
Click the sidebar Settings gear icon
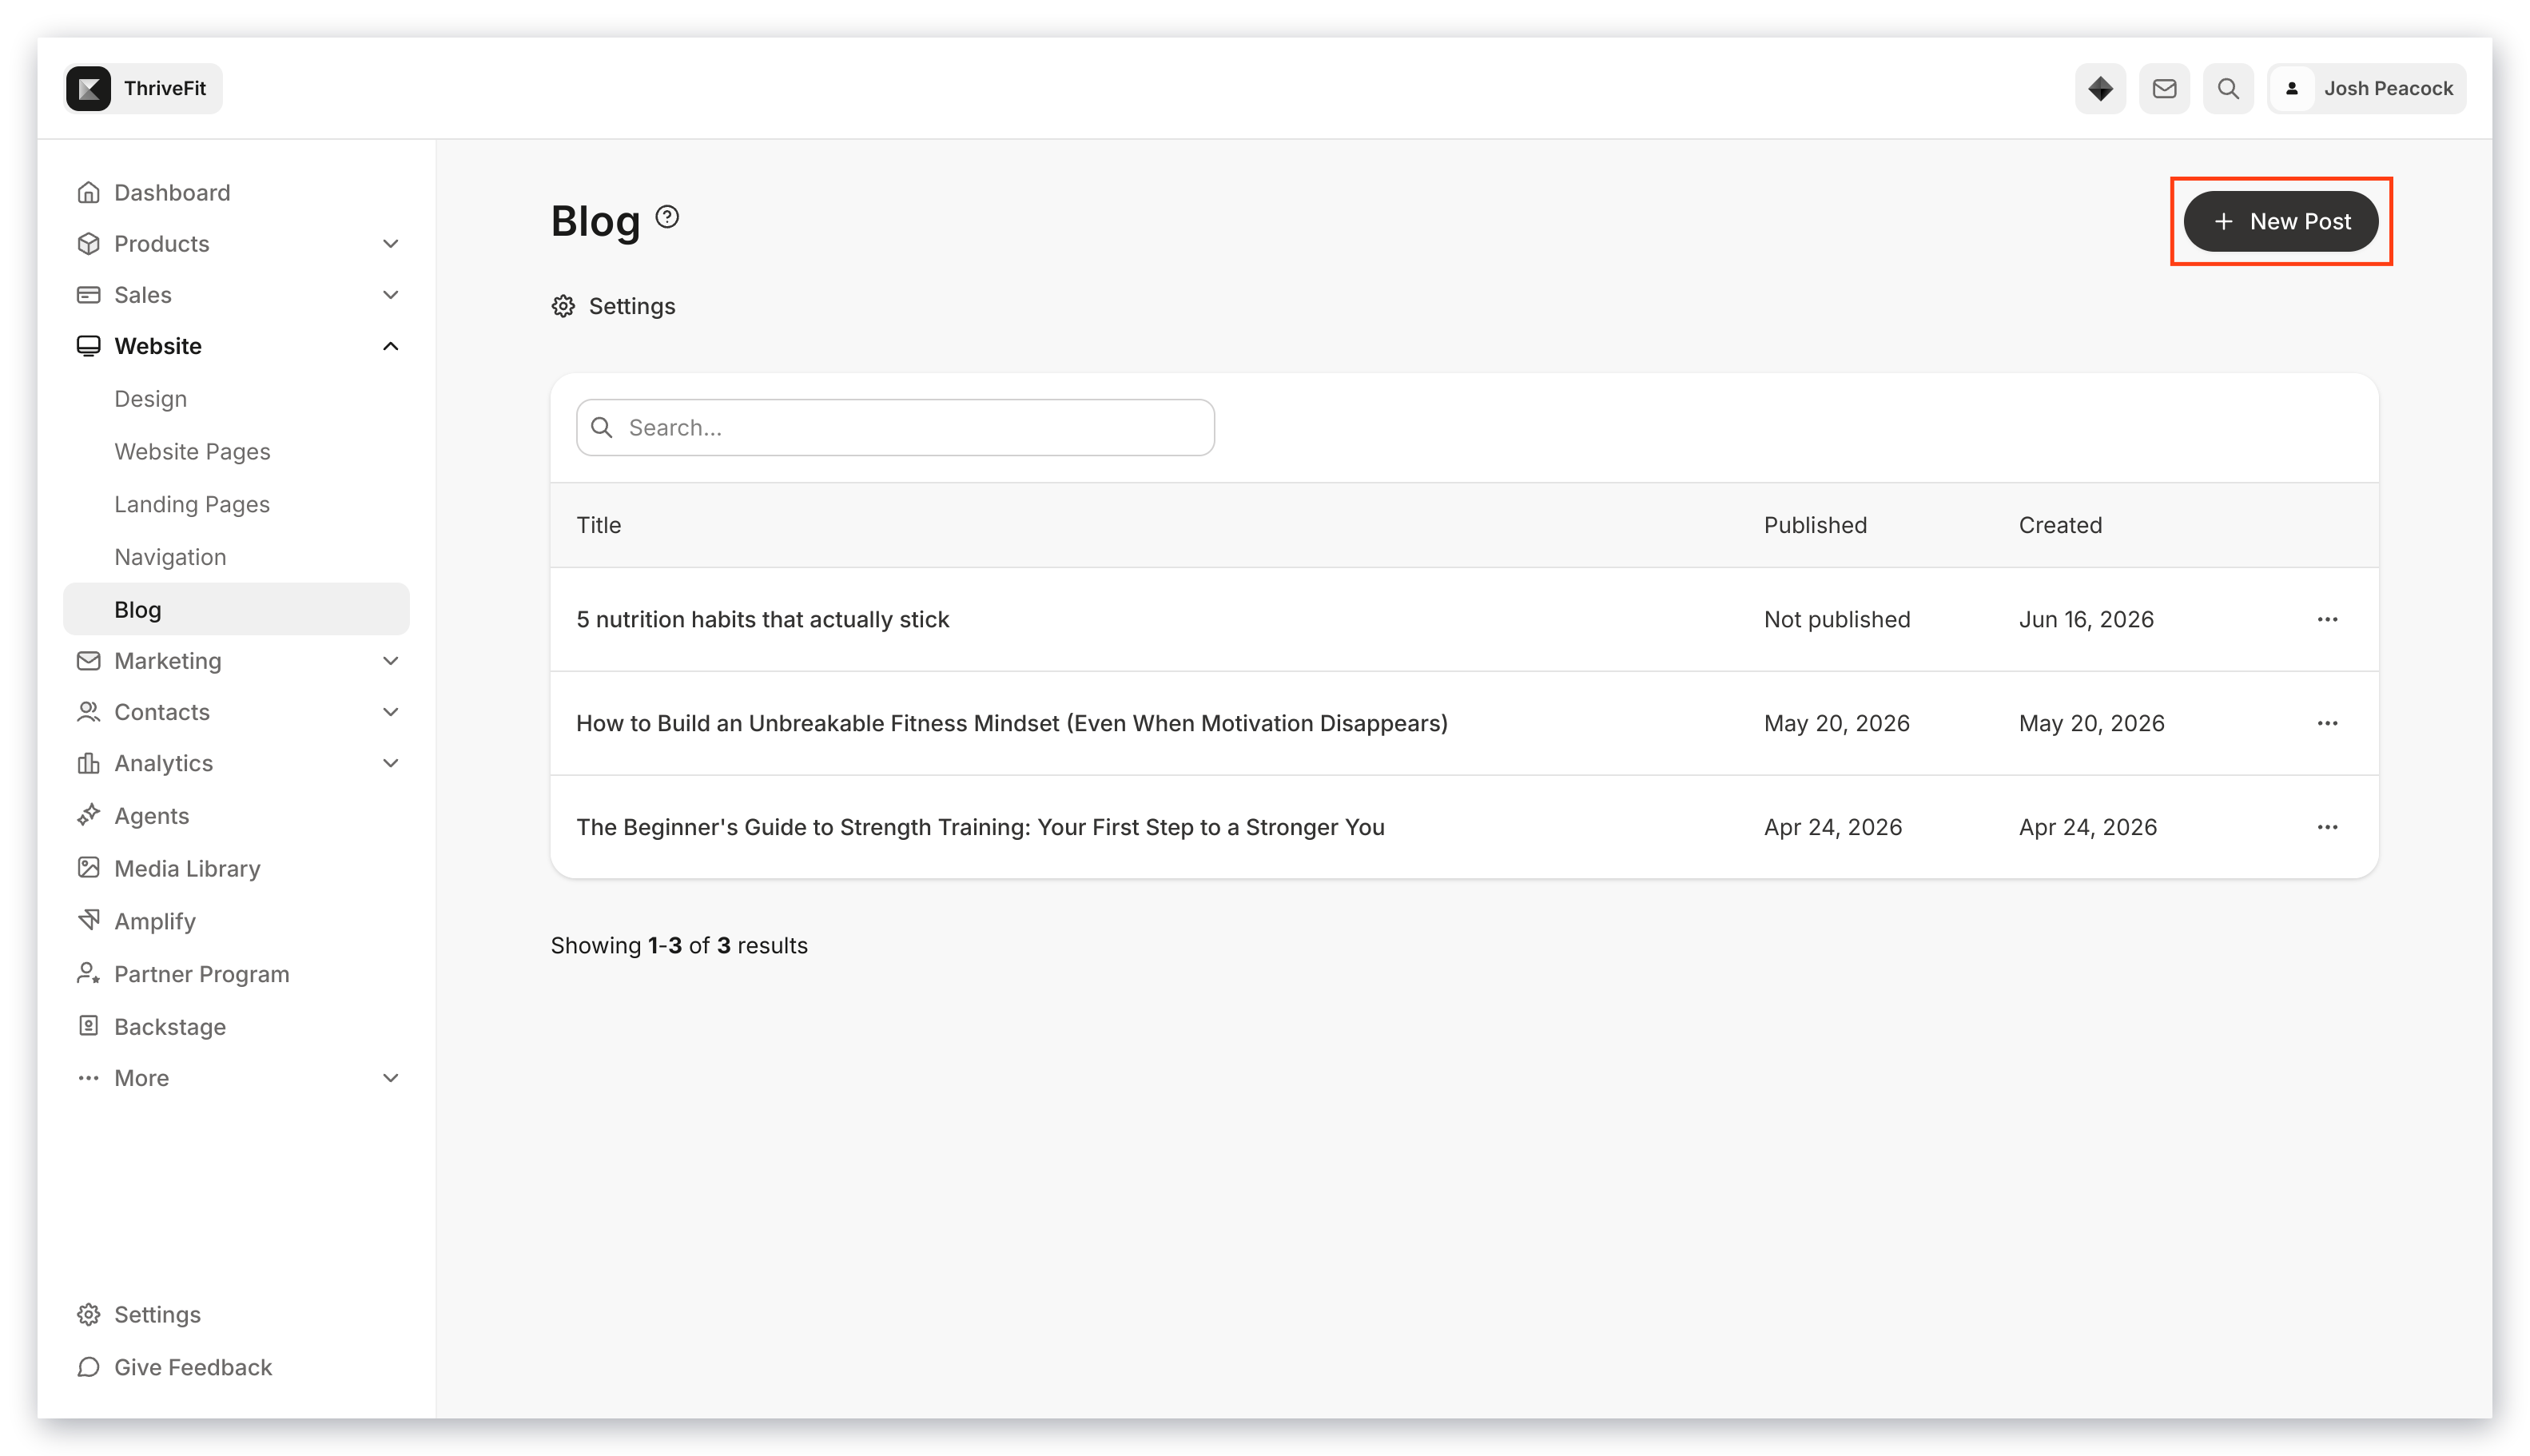pyautogui.click(x=88, y=1314)
